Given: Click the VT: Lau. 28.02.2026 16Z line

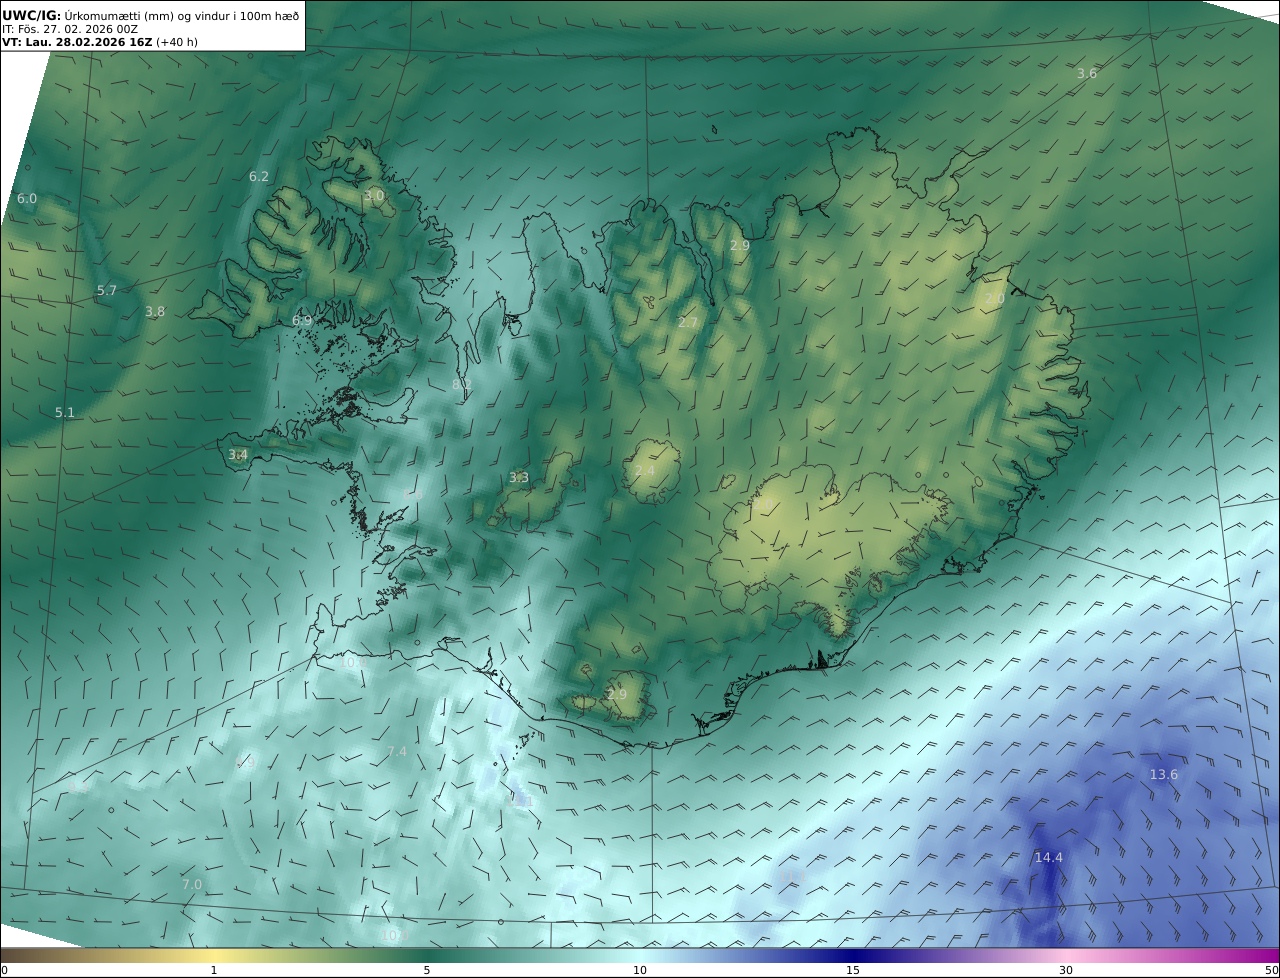Looking at the screenshot, I should click(100, 43).
